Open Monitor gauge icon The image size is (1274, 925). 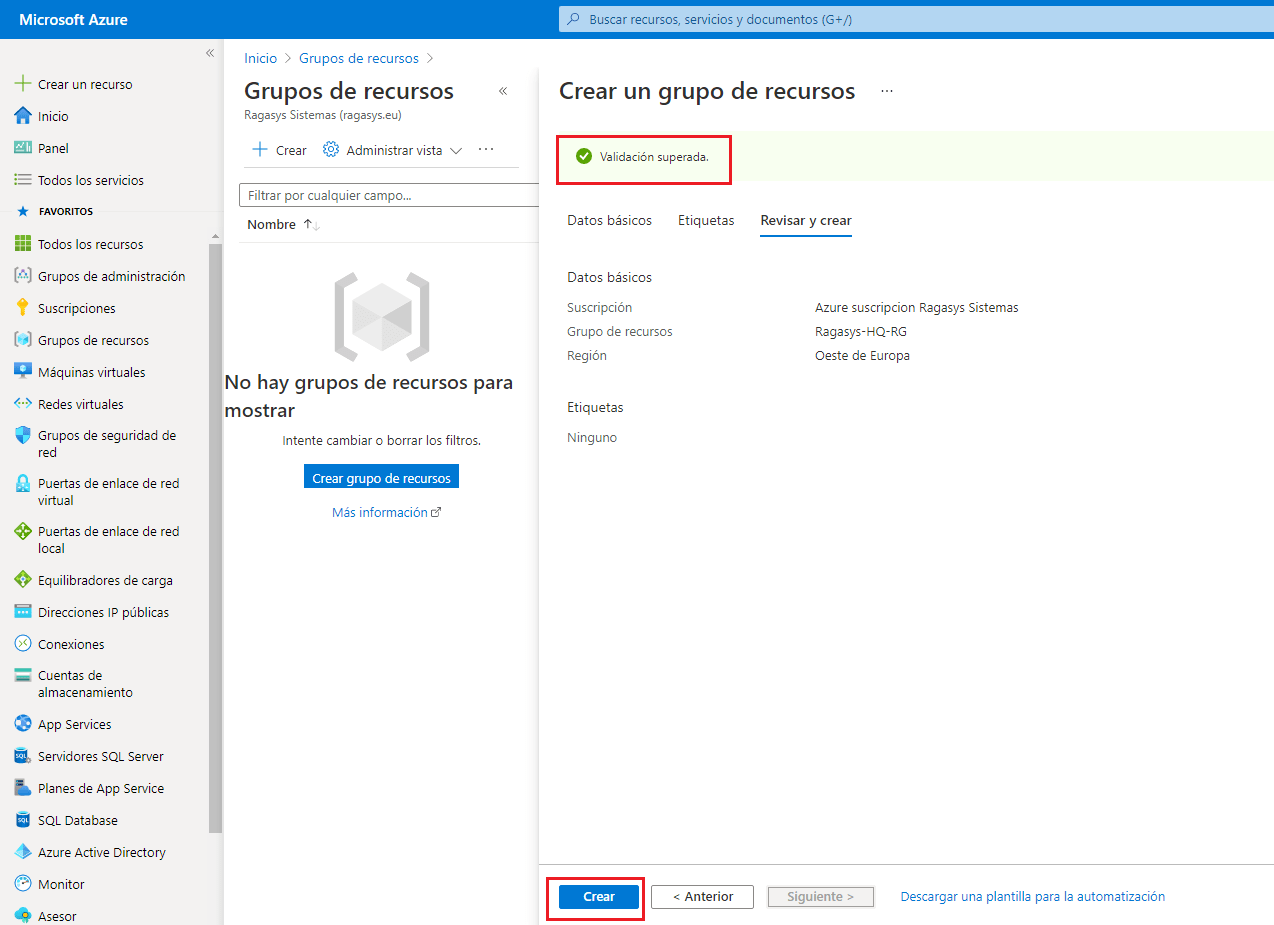pyautogui.click(x=23, y=884)
